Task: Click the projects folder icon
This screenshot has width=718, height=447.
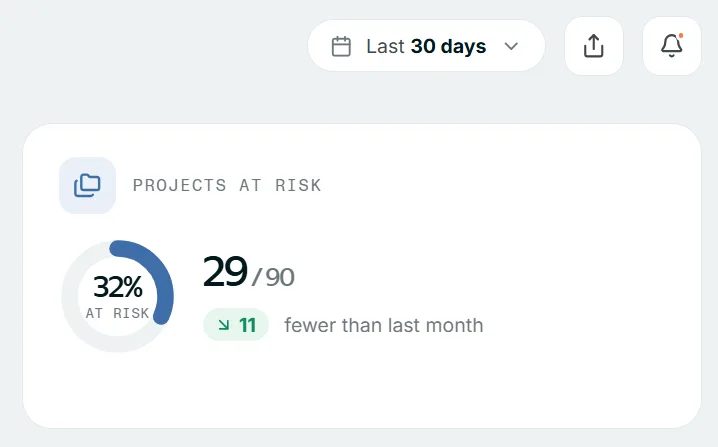Action: pos(87,185)
